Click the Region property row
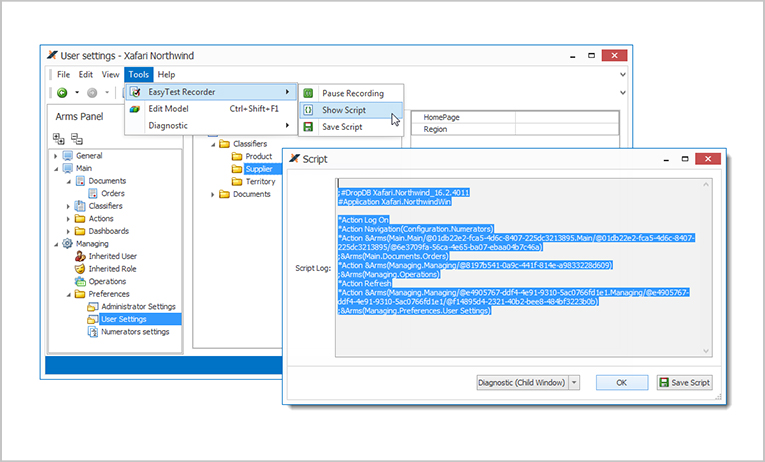The width and height of the screenshot is (765, 462). pyautogui.click(x=515, y=129)
